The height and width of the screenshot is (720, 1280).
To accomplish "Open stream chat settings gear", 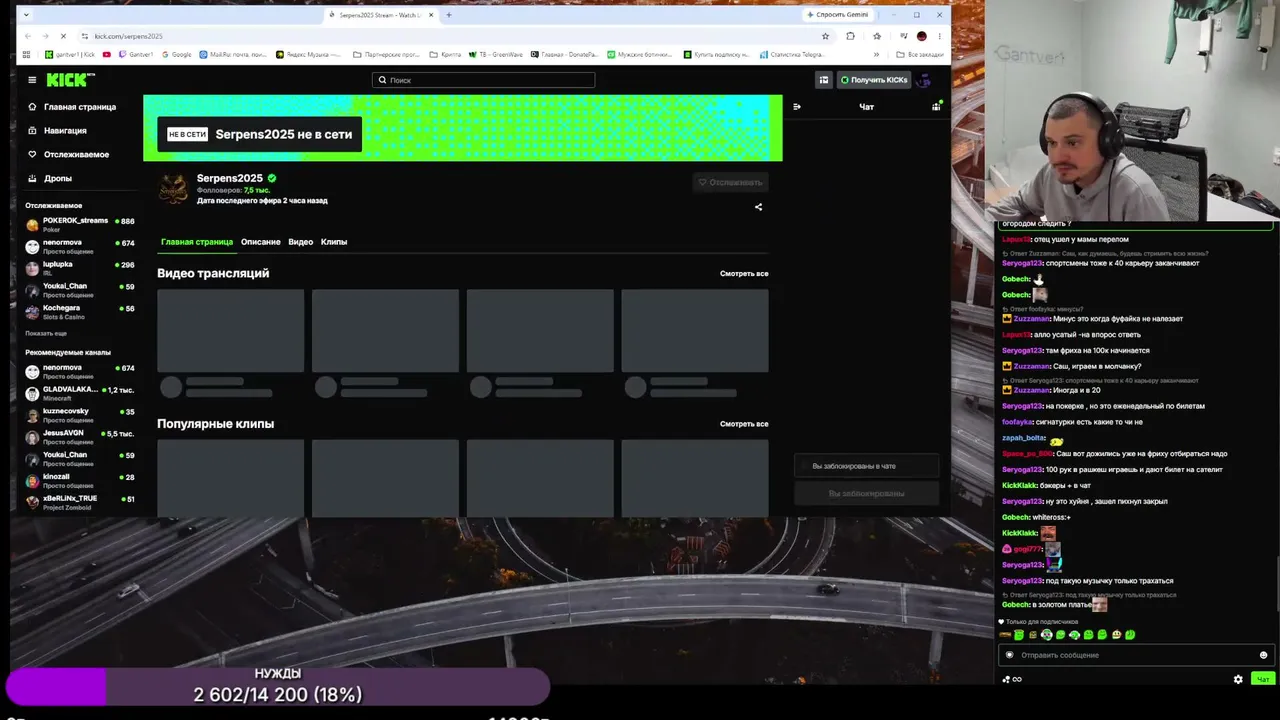I will click(x=1238, y=679).
